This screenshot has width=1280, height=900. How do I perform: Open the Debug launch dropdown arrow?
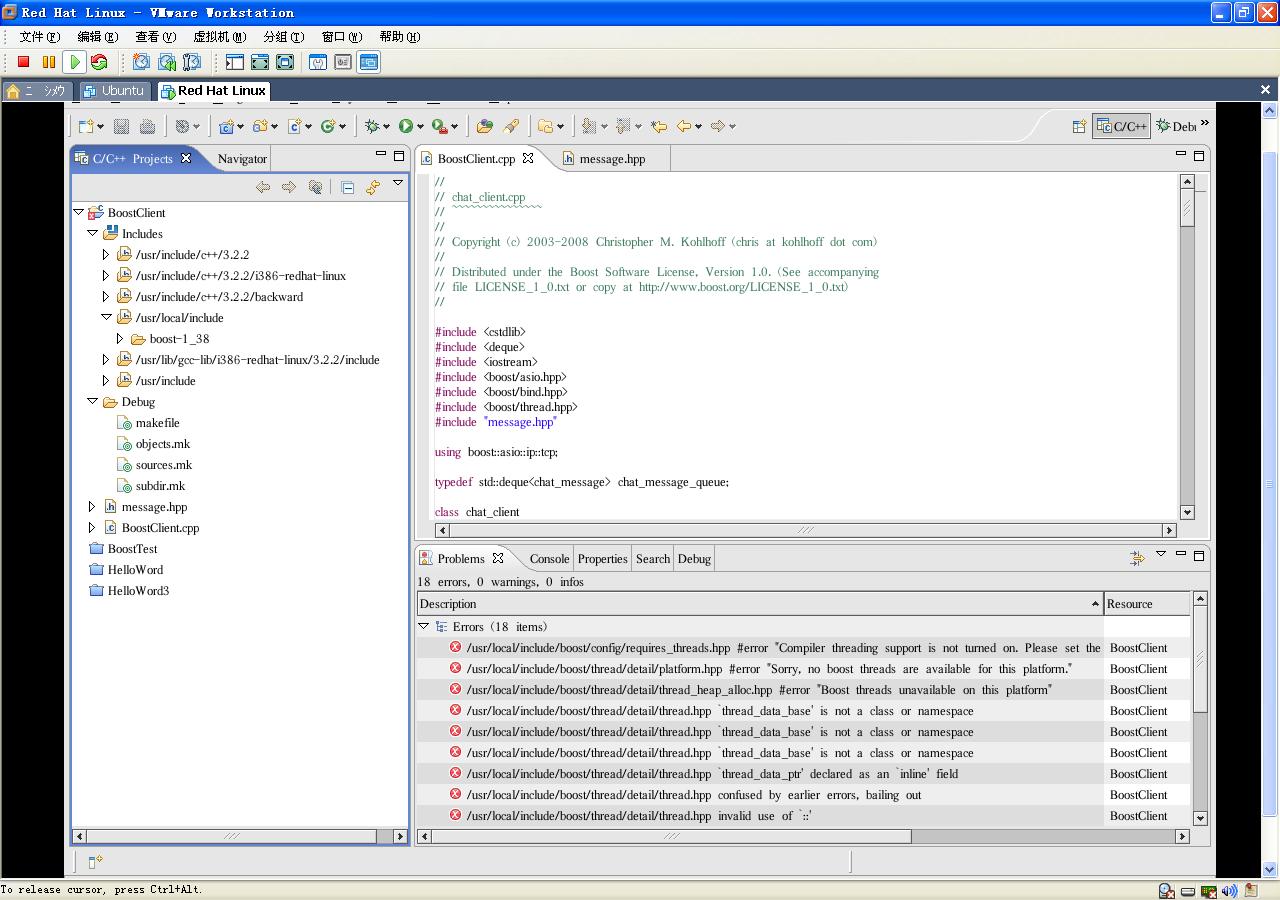click(387, 127)
